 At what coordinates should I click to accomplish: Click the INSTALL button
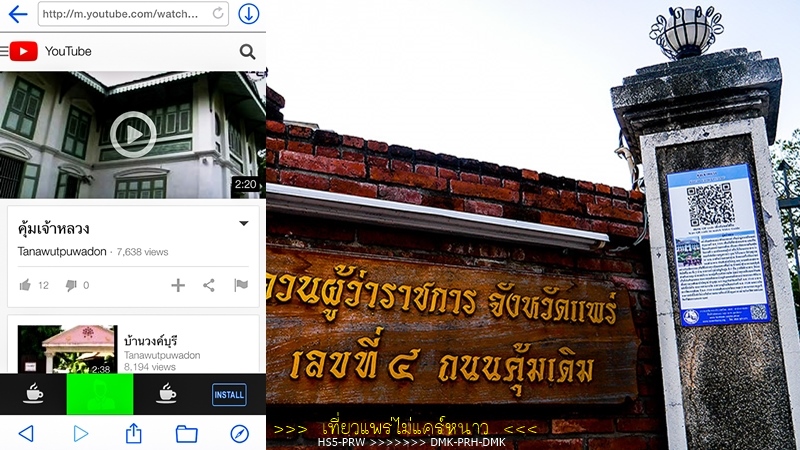[229, 395]
